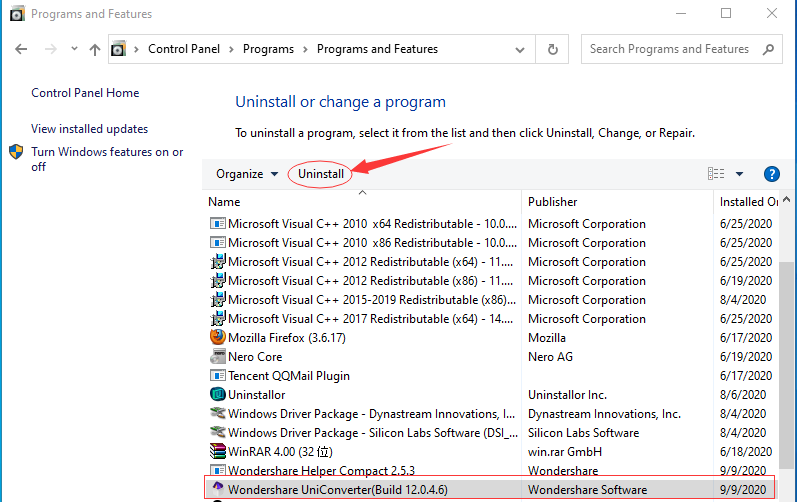Select Tencent QQMail Plugin entry
The width and height of the screenshot is (797, 502).
tap(289, 376)
